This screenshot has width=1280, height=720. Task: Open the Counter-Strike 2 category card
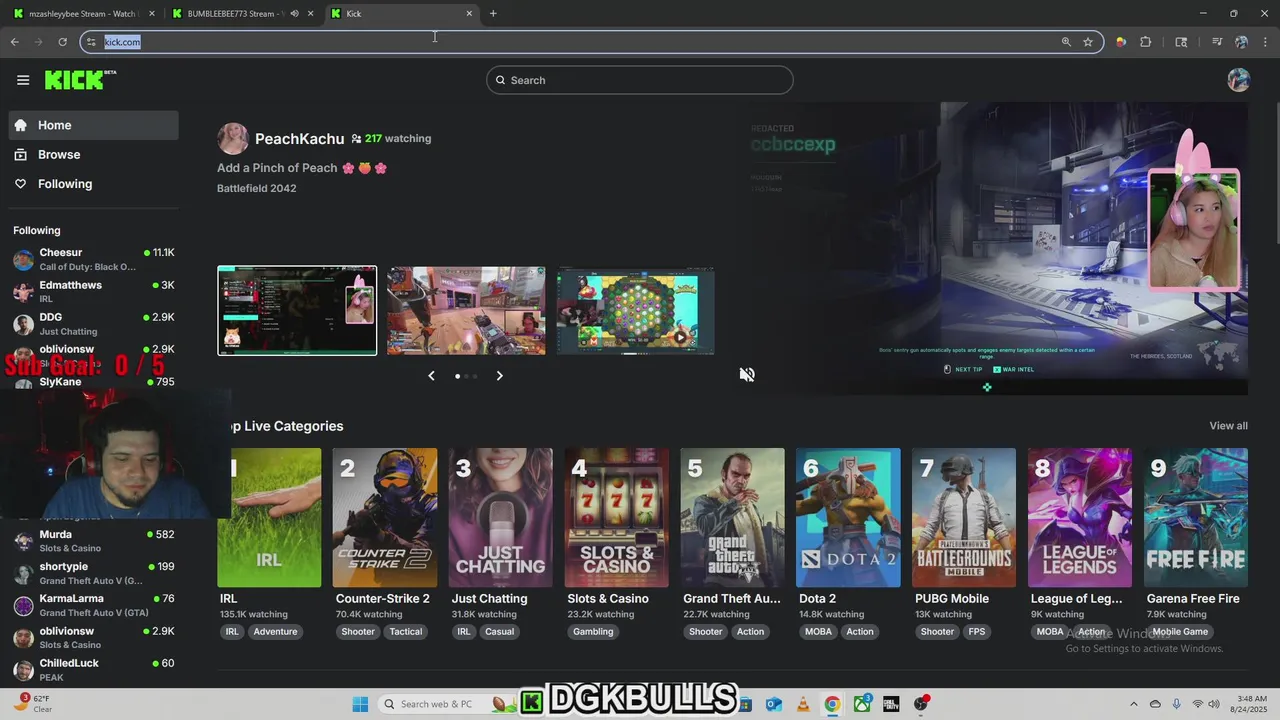[385, 517]
